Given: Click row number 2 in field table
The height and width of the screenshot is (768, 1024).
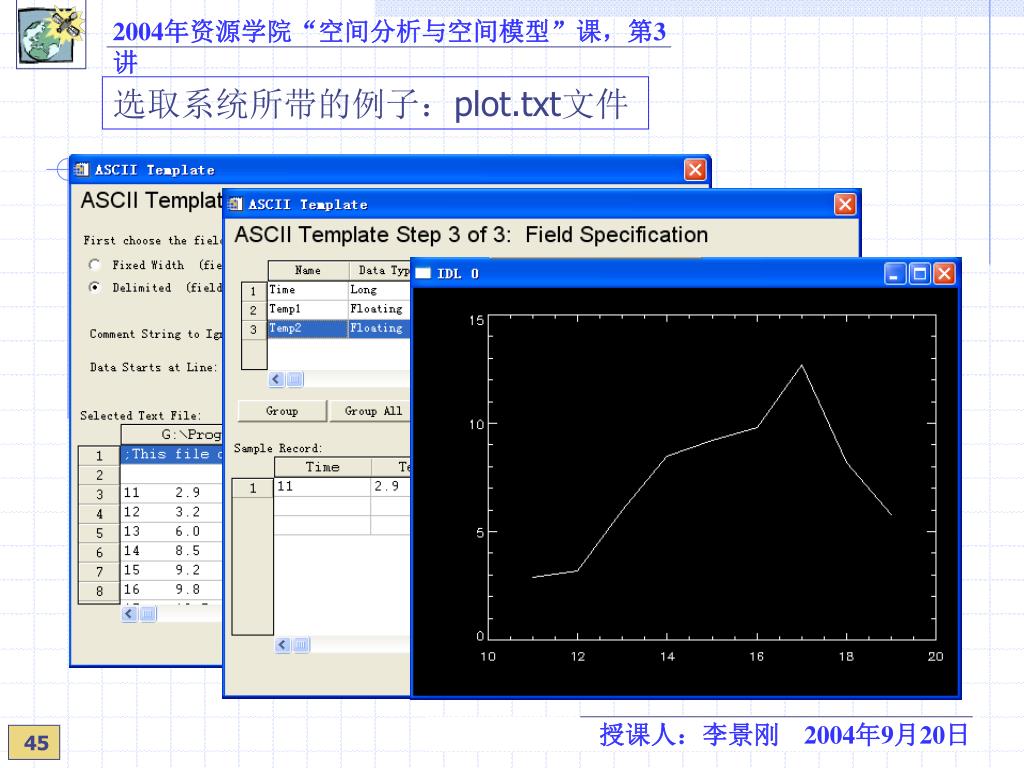Looking at the screenshot, I should pos(253,310).
